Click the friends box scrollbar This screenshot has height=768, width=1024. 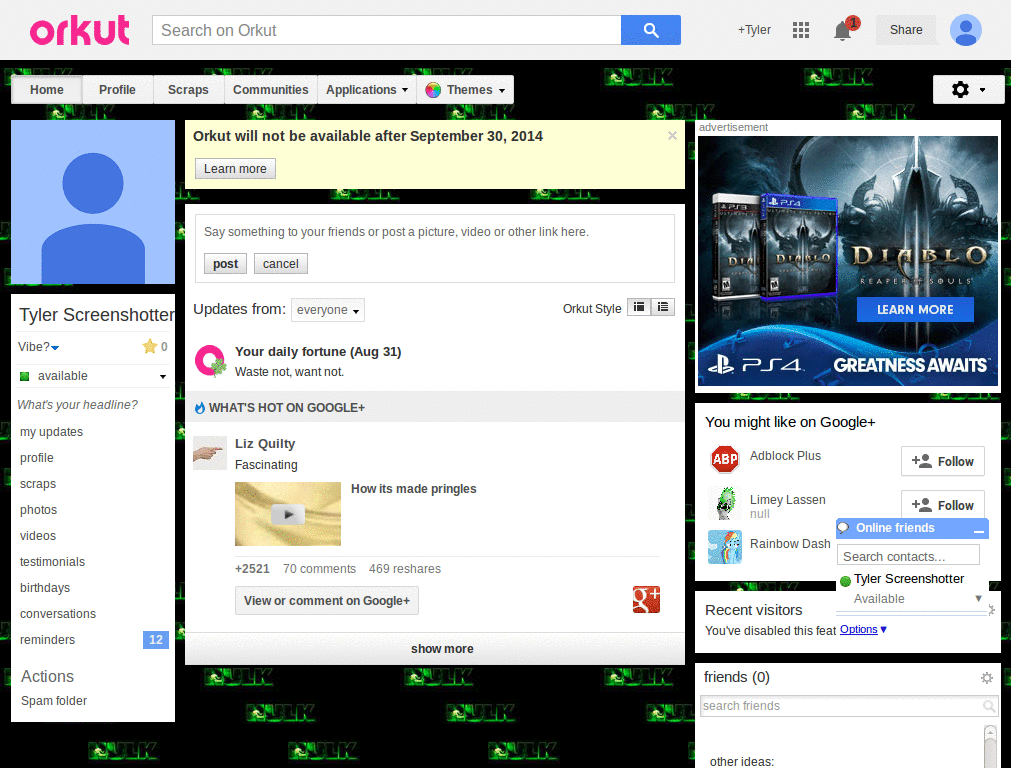pyautogui.click(x=991, y=745)
